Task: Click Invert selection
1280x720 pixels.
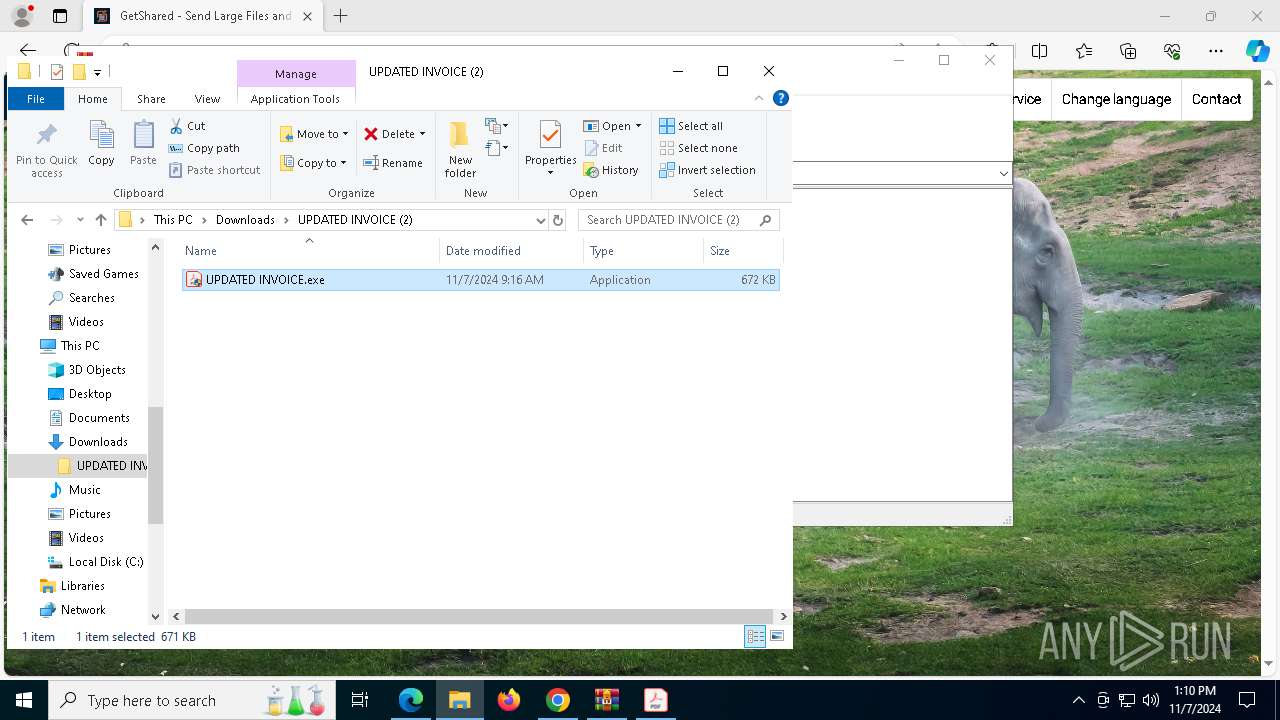Action: pyautogui.click(x=707, y=170)
